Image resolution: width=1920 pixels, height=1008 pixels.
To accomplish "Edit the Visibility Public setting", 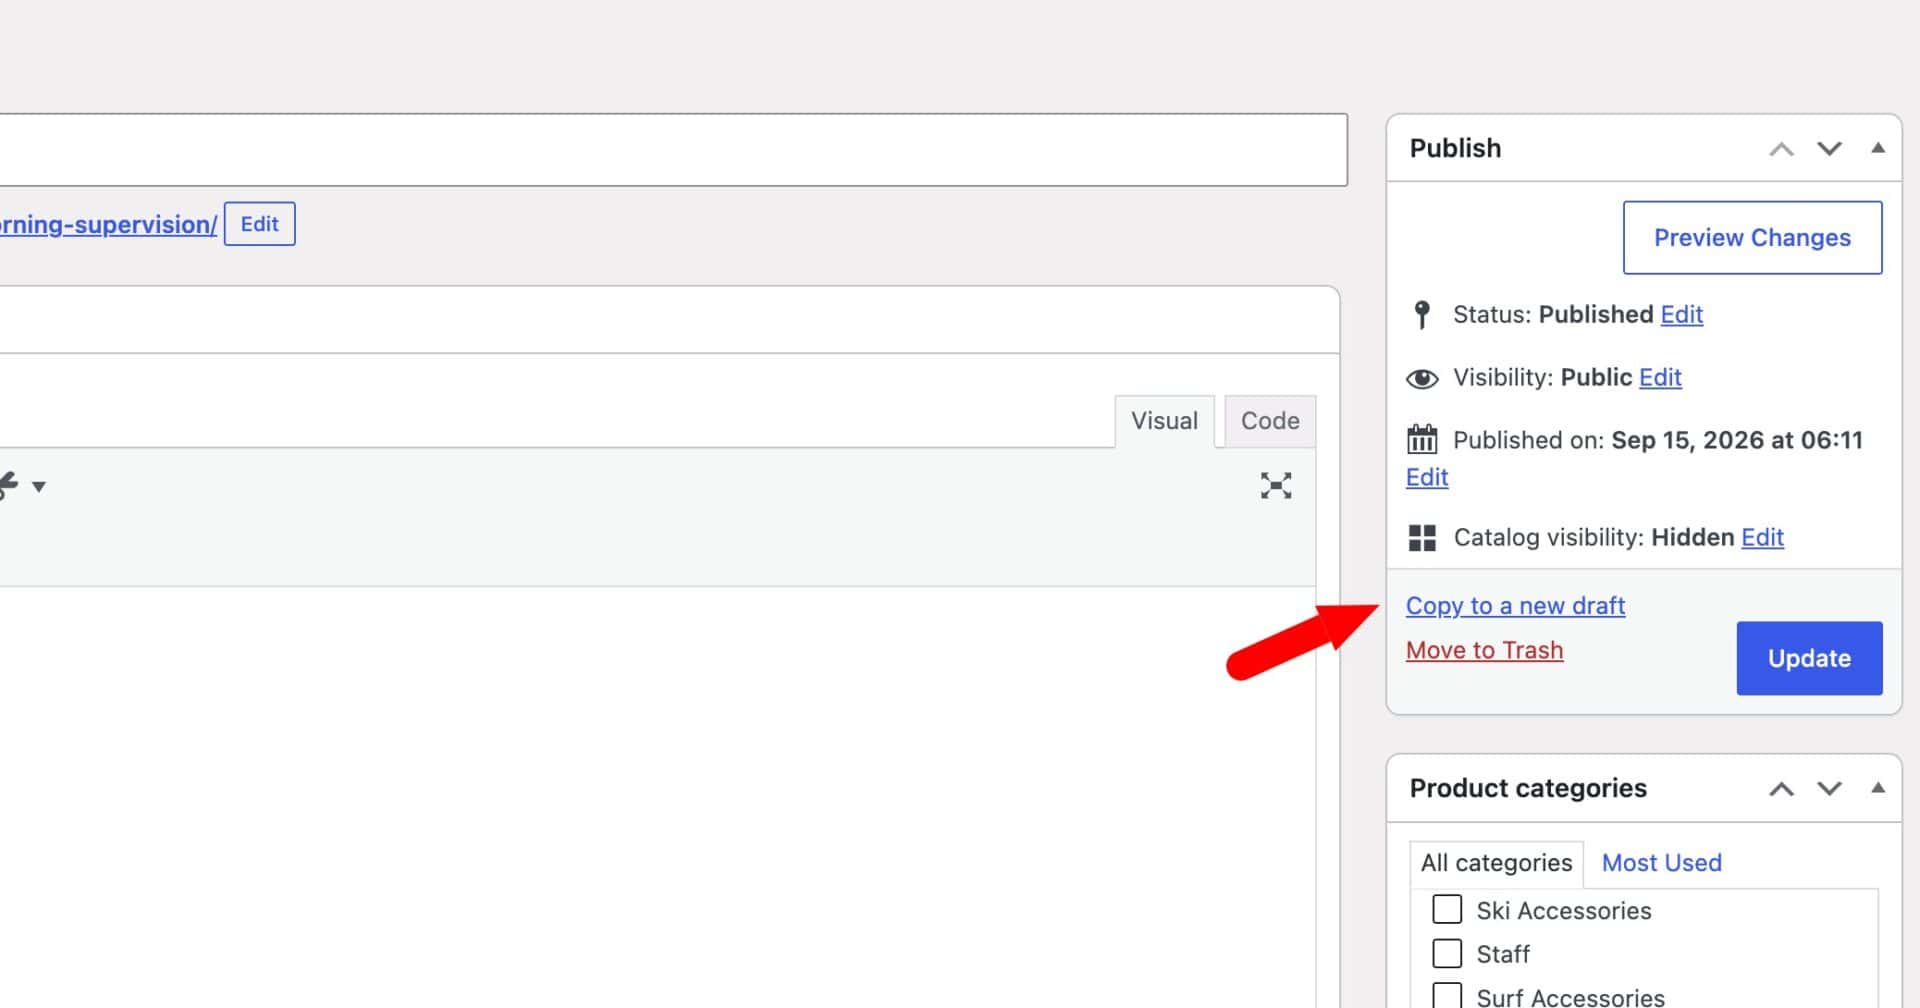I will (x=1660, y=377).
